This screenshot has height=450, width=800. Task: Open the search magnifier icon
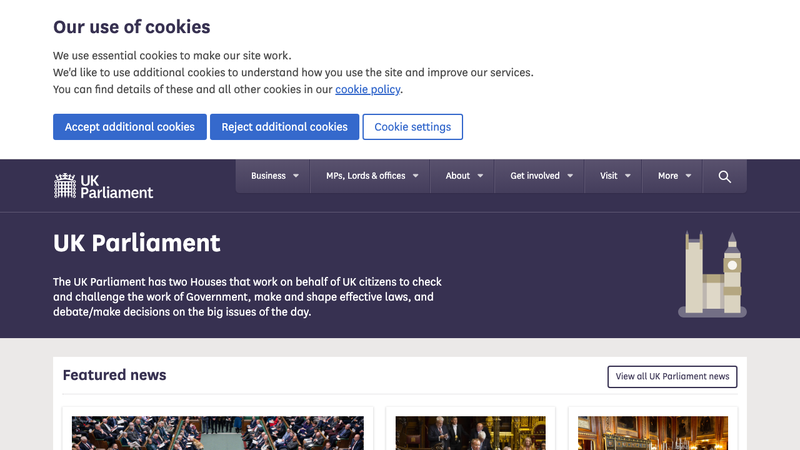[x=724, y=177]
